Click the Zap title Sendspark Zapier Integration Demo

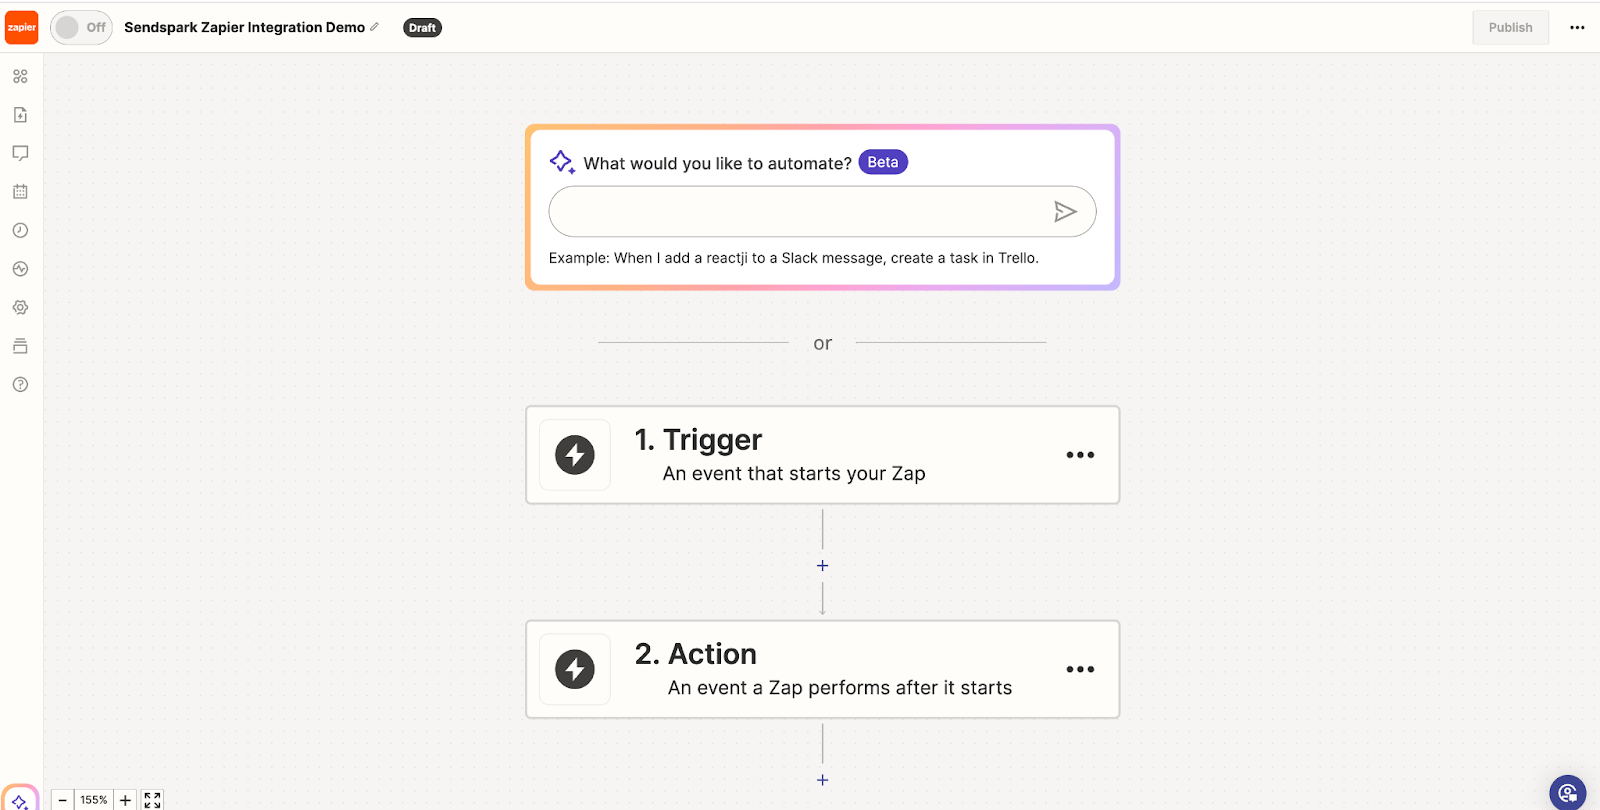point(244,27)
